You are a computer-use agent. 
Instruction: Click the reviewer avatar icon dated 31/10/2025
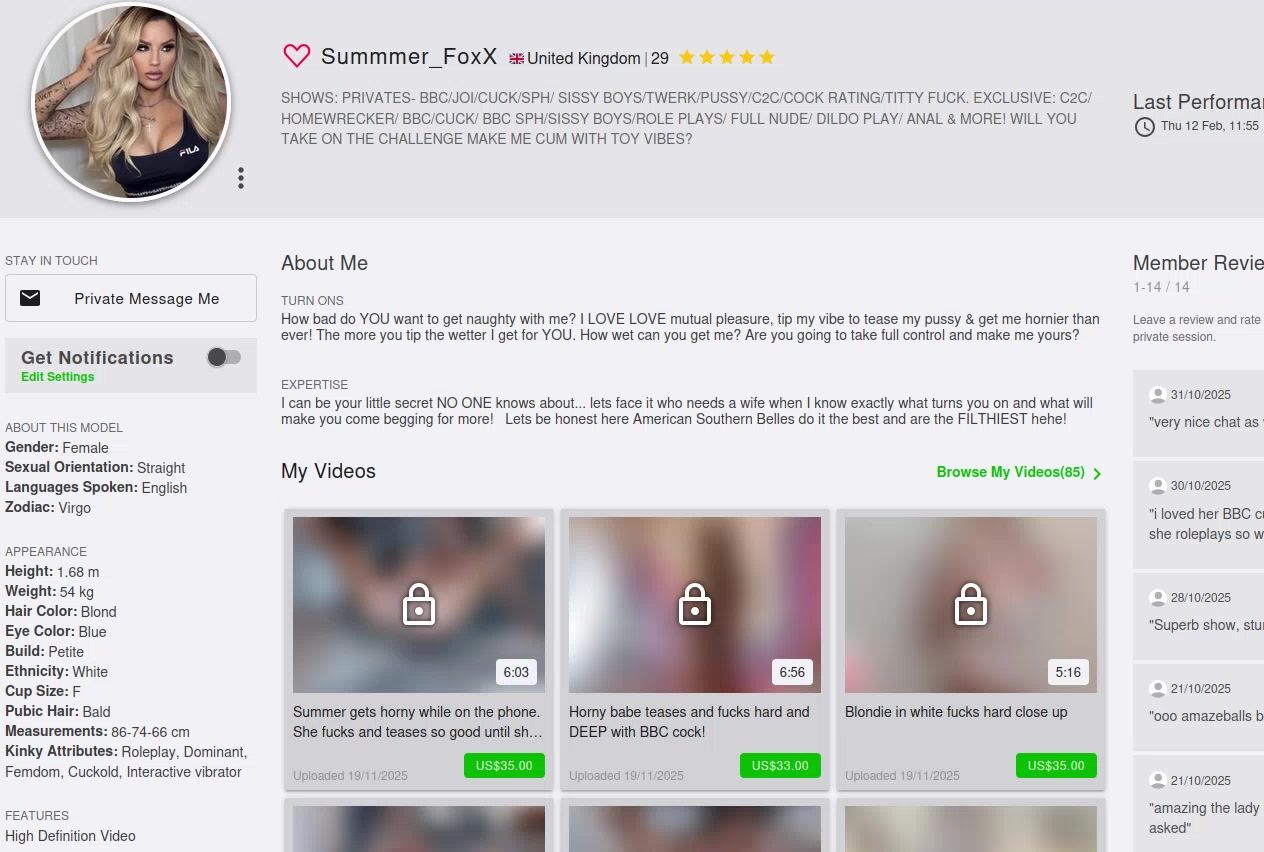pos(1158,395)
